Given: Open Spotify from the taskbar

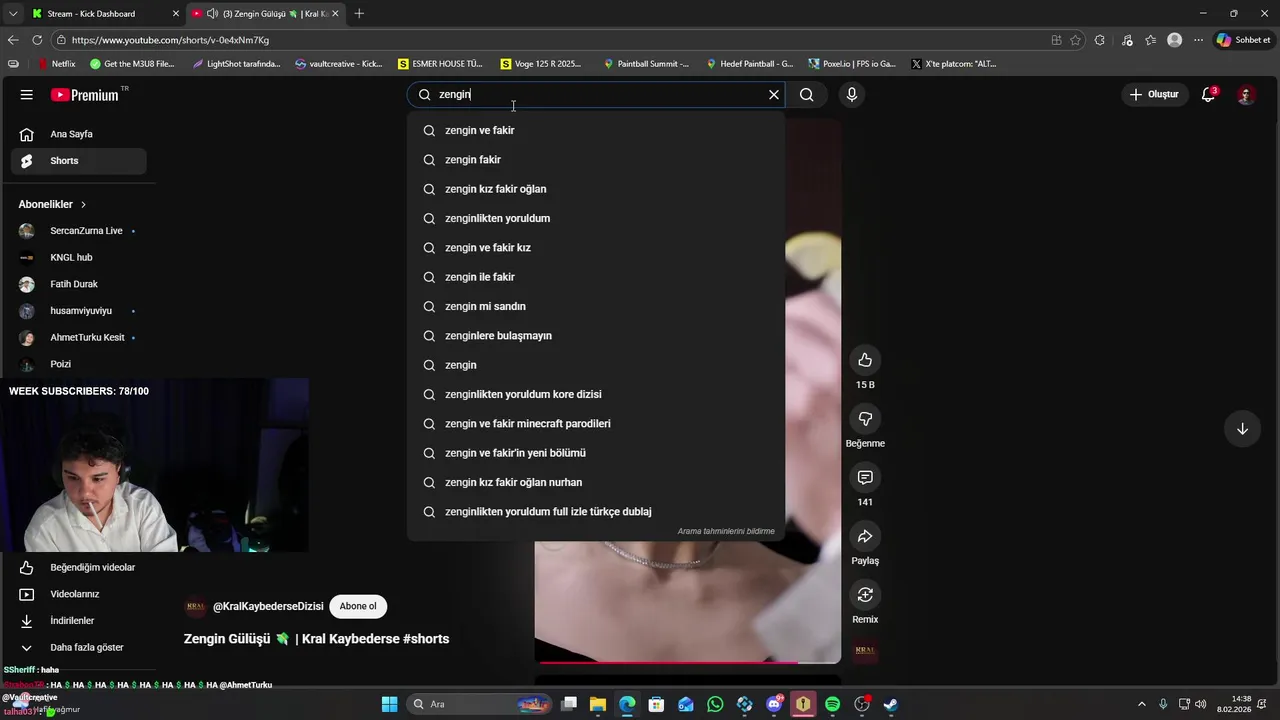Looking at the screenshot, I should (x=832, y=705).
